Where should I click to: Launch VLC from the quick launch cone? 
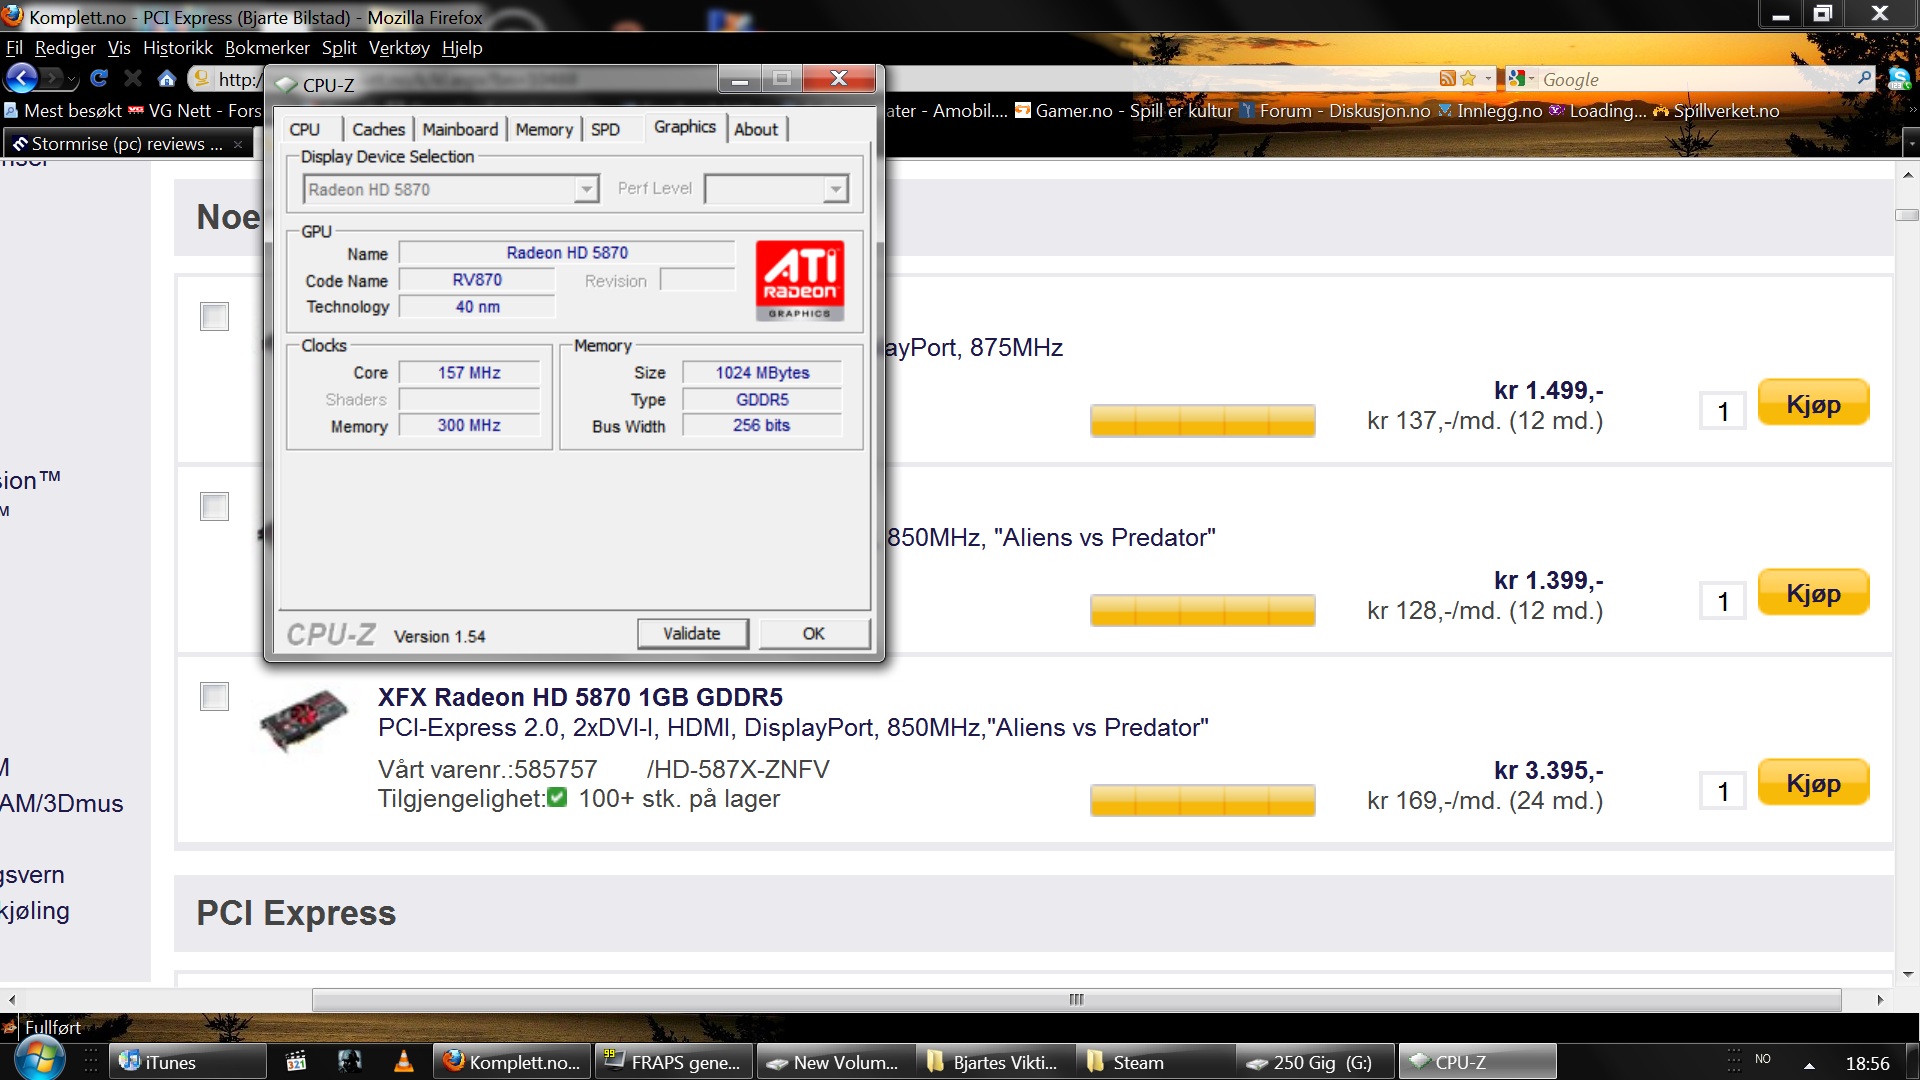(404, 1062)
